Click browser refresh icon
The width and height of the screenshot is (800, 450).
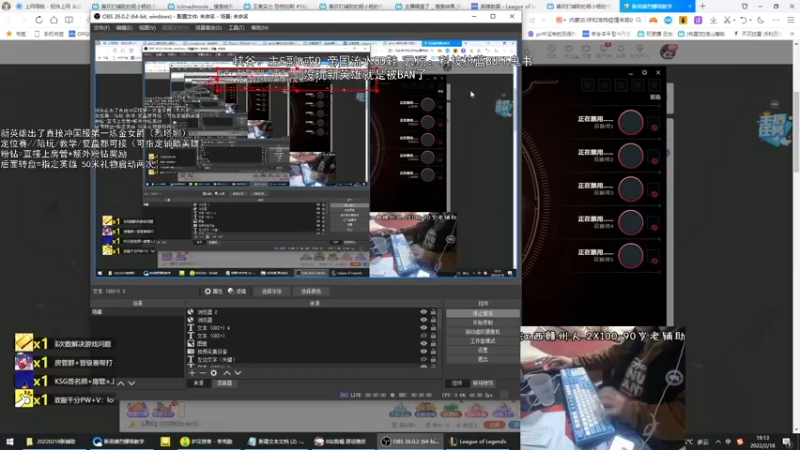point(39,20)
